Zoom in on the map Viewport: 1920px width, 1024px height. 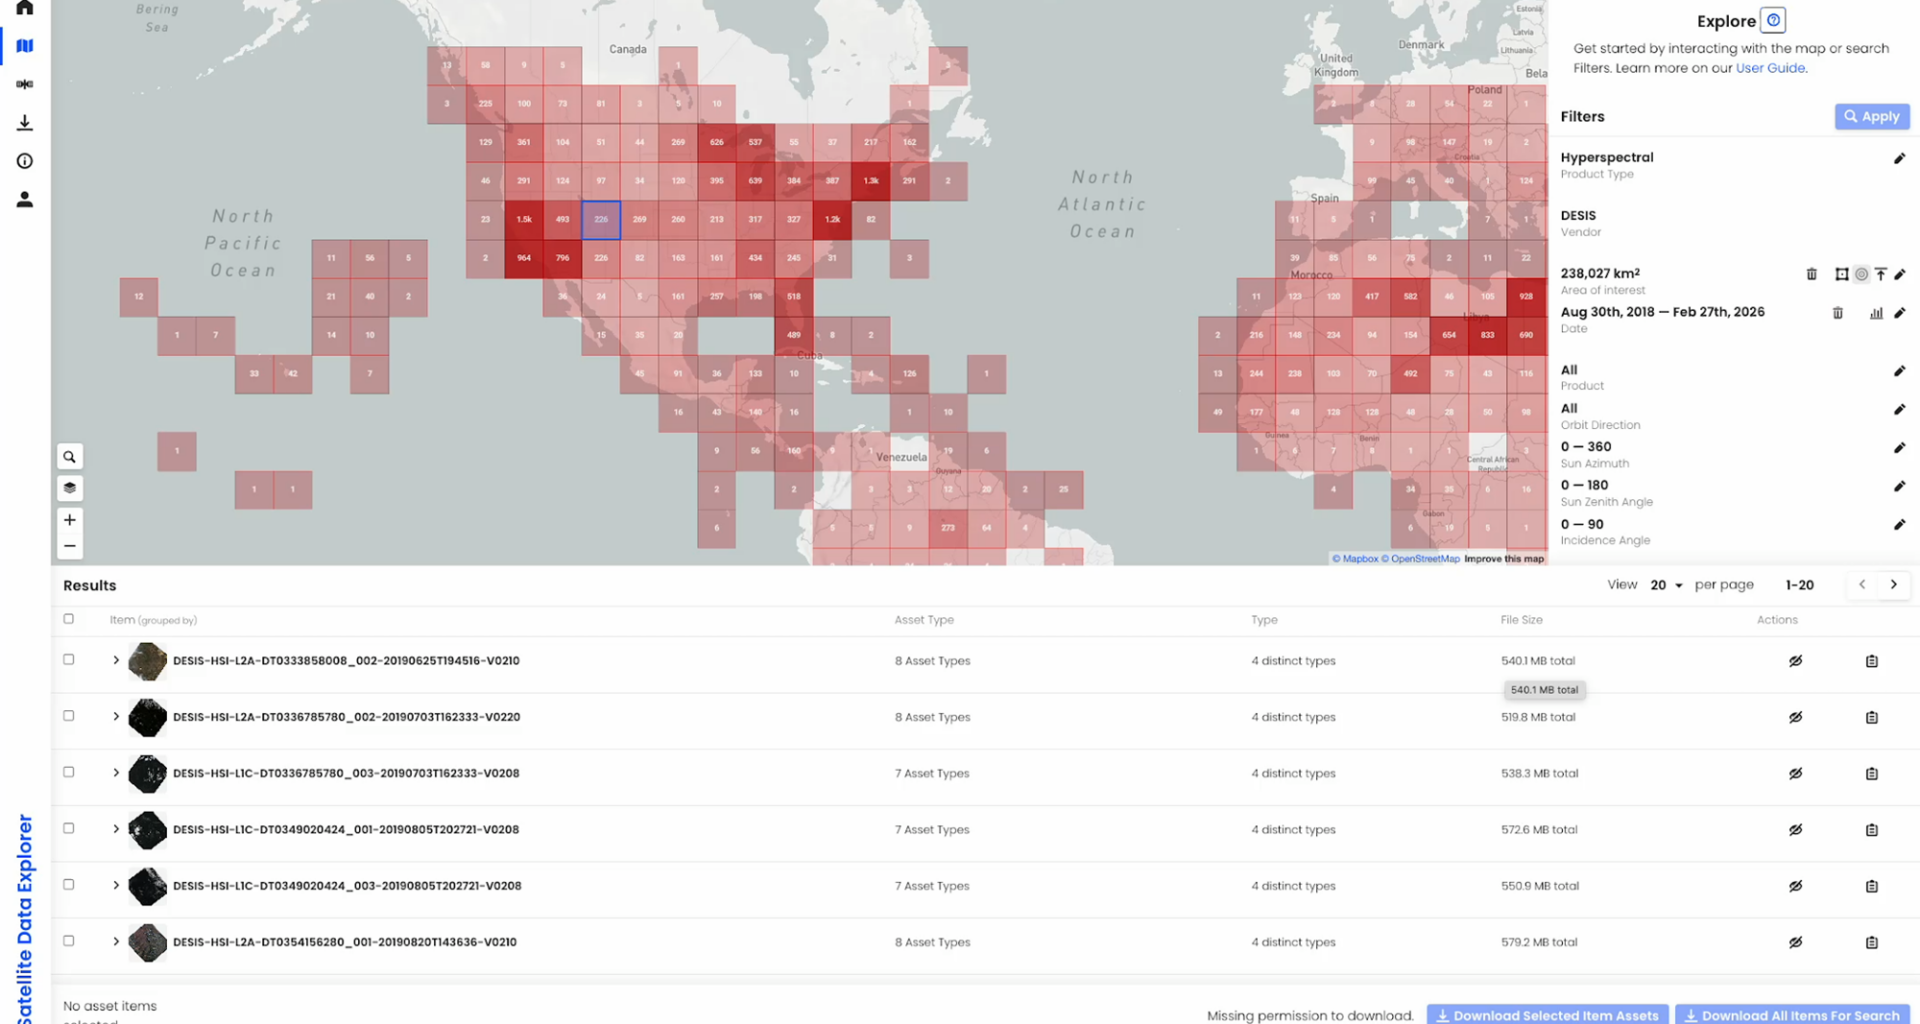tap(69, 519)
